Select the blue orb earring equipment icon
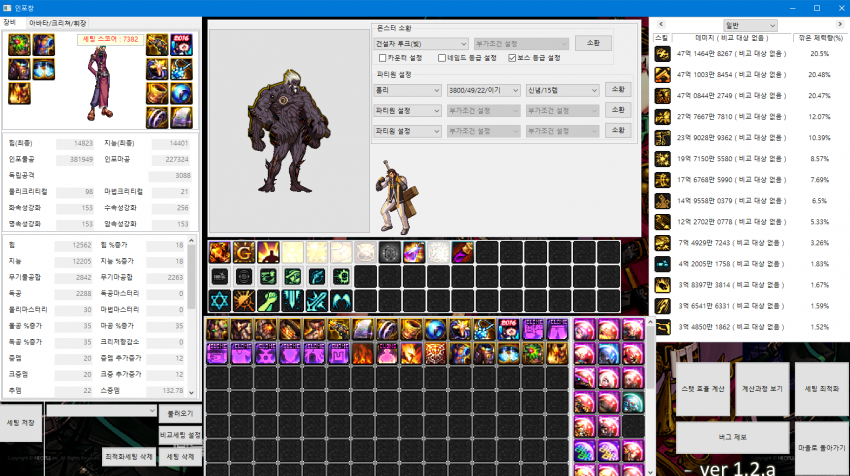The image size is (850, 476). click(x=182, y=93)
